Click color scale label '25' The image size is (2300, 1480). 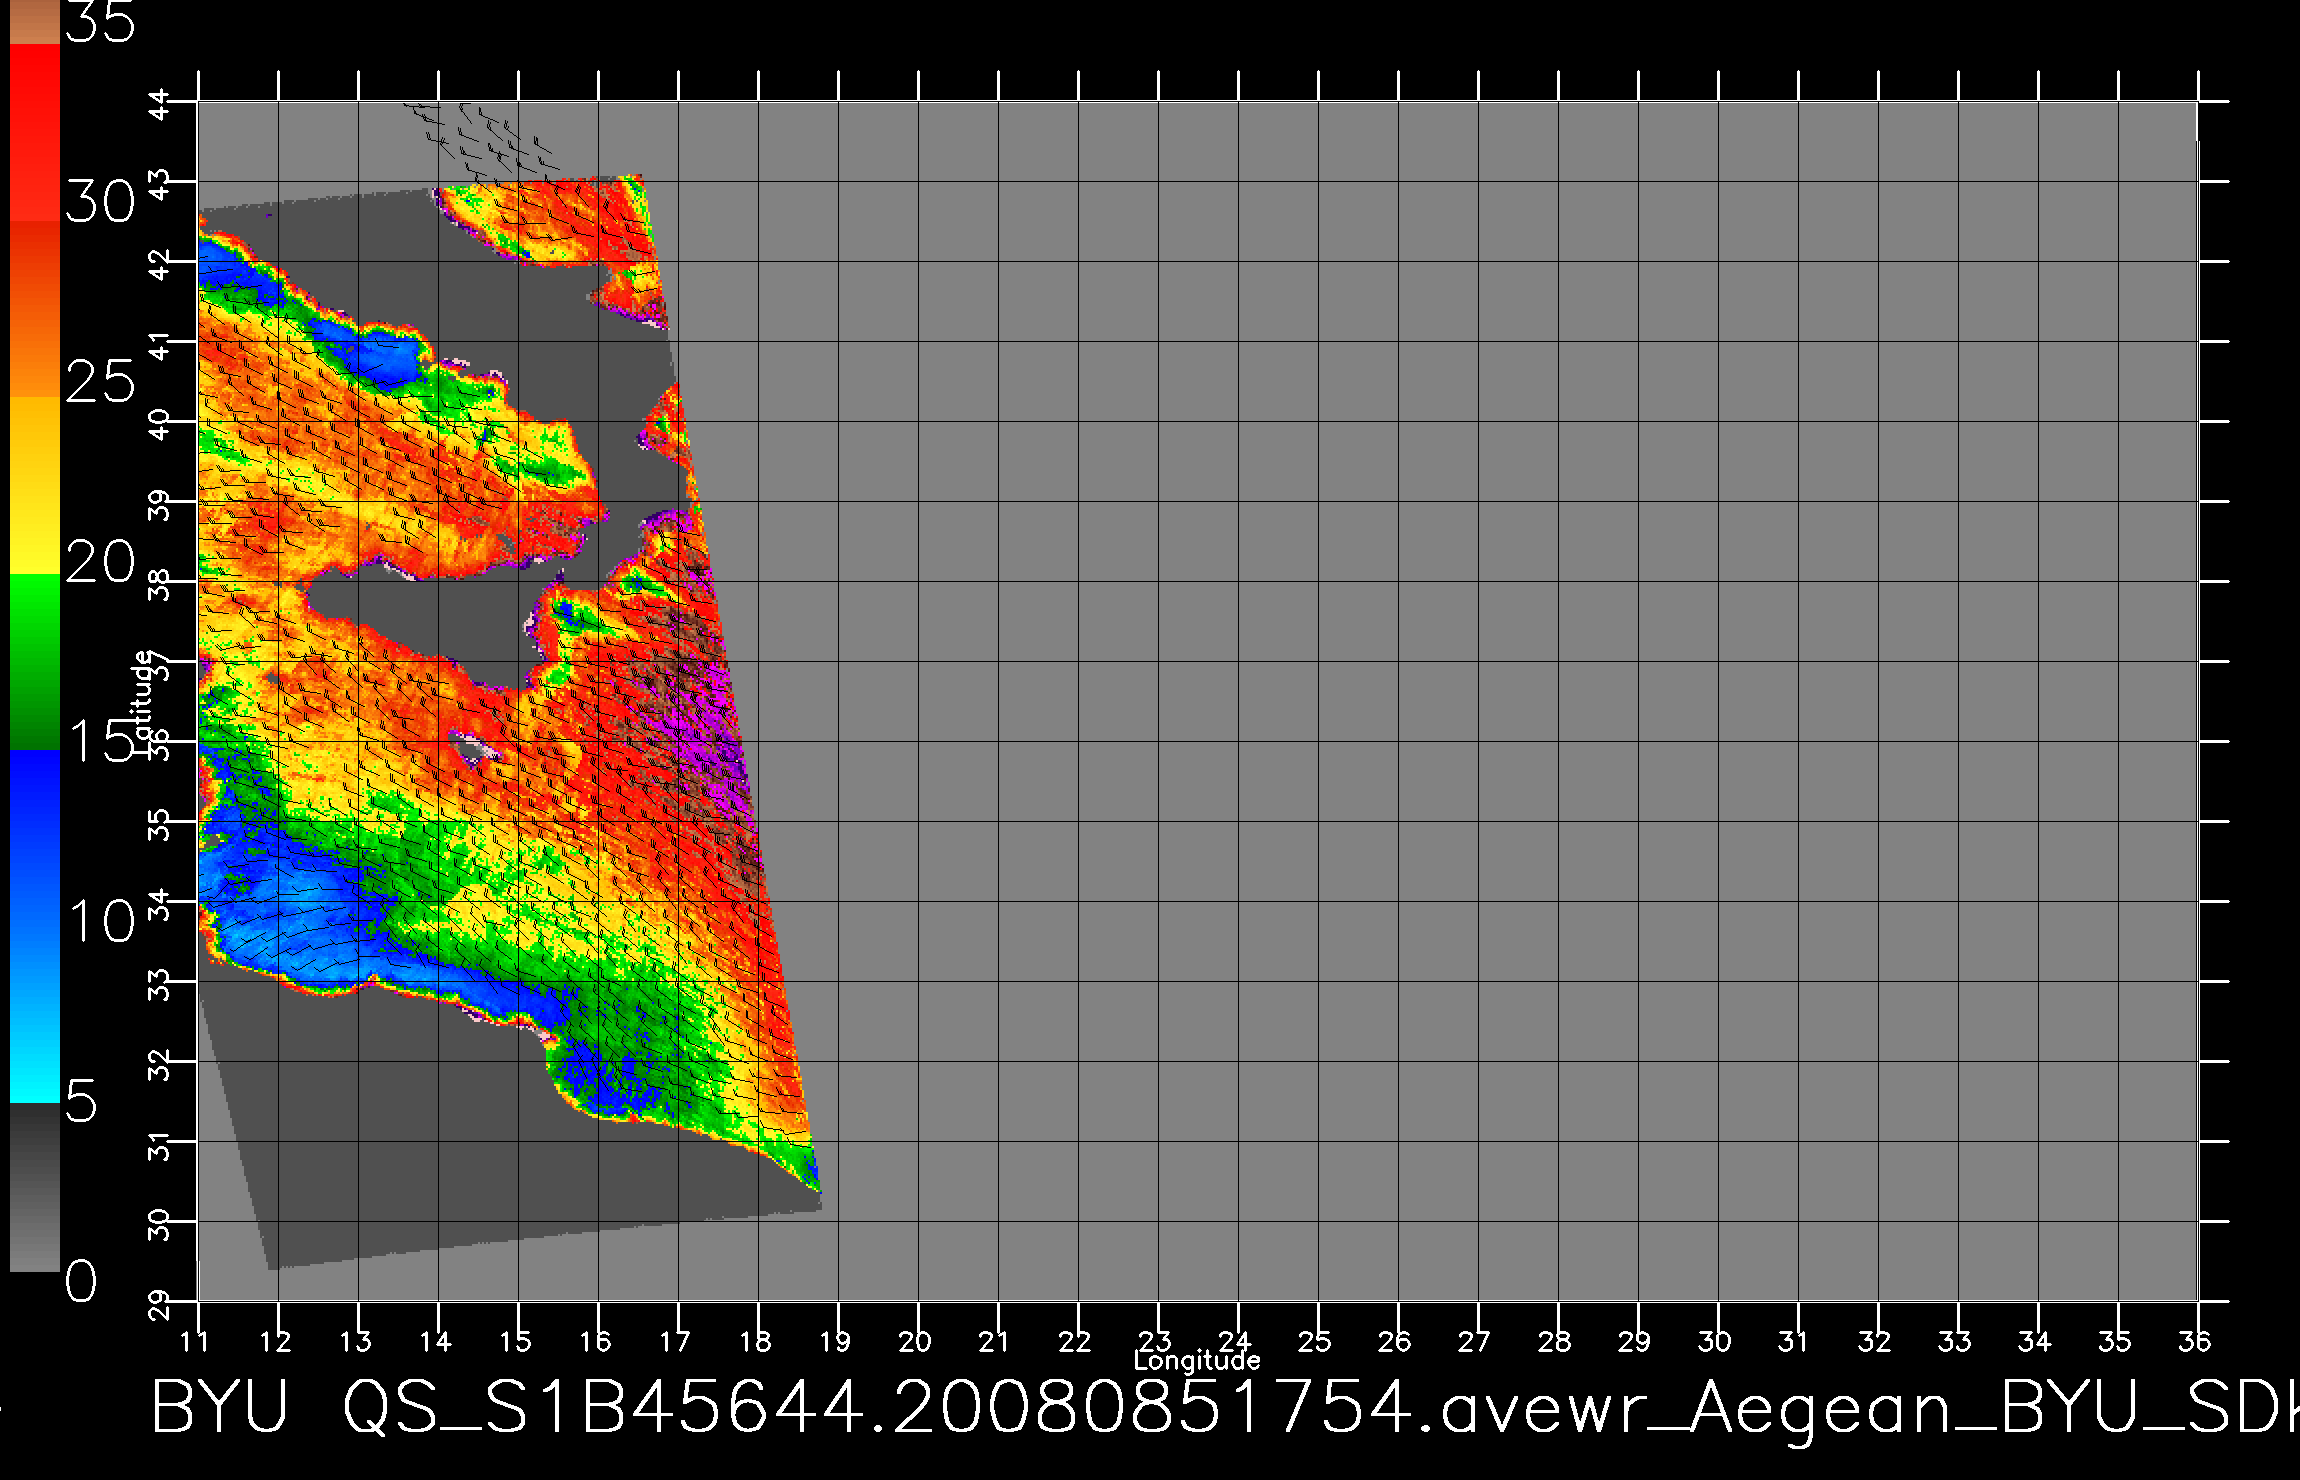pyautogui.click(x=100, y=381)
